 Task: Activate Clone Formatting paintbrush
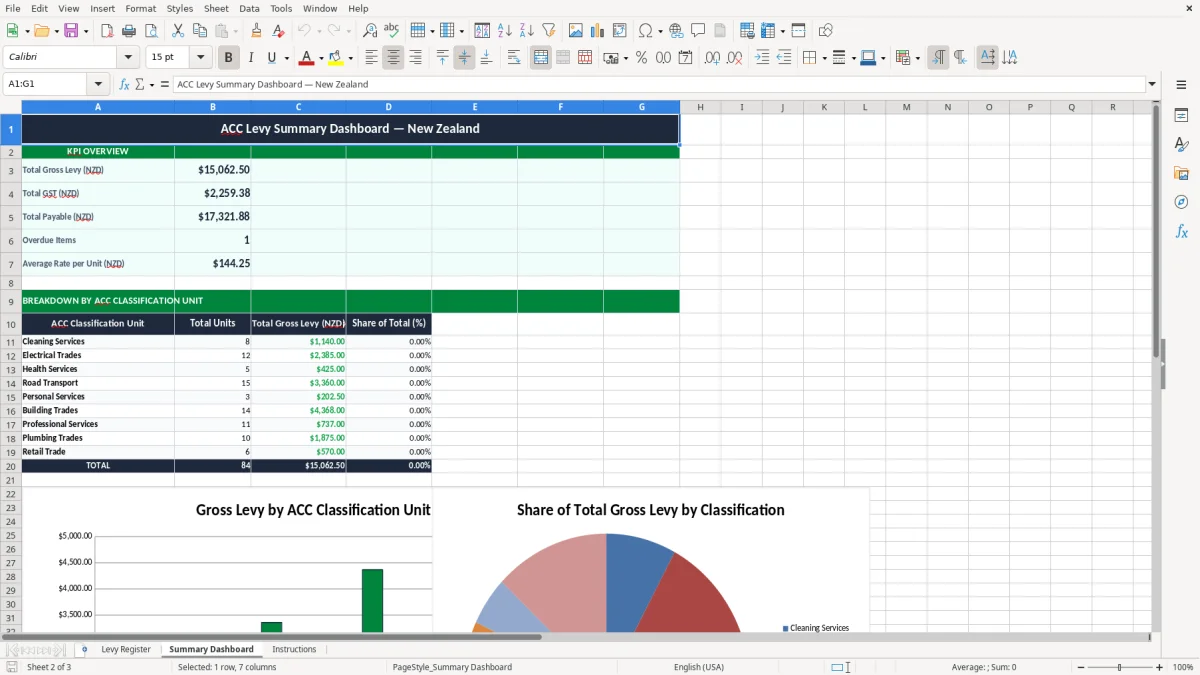point(256,31)
